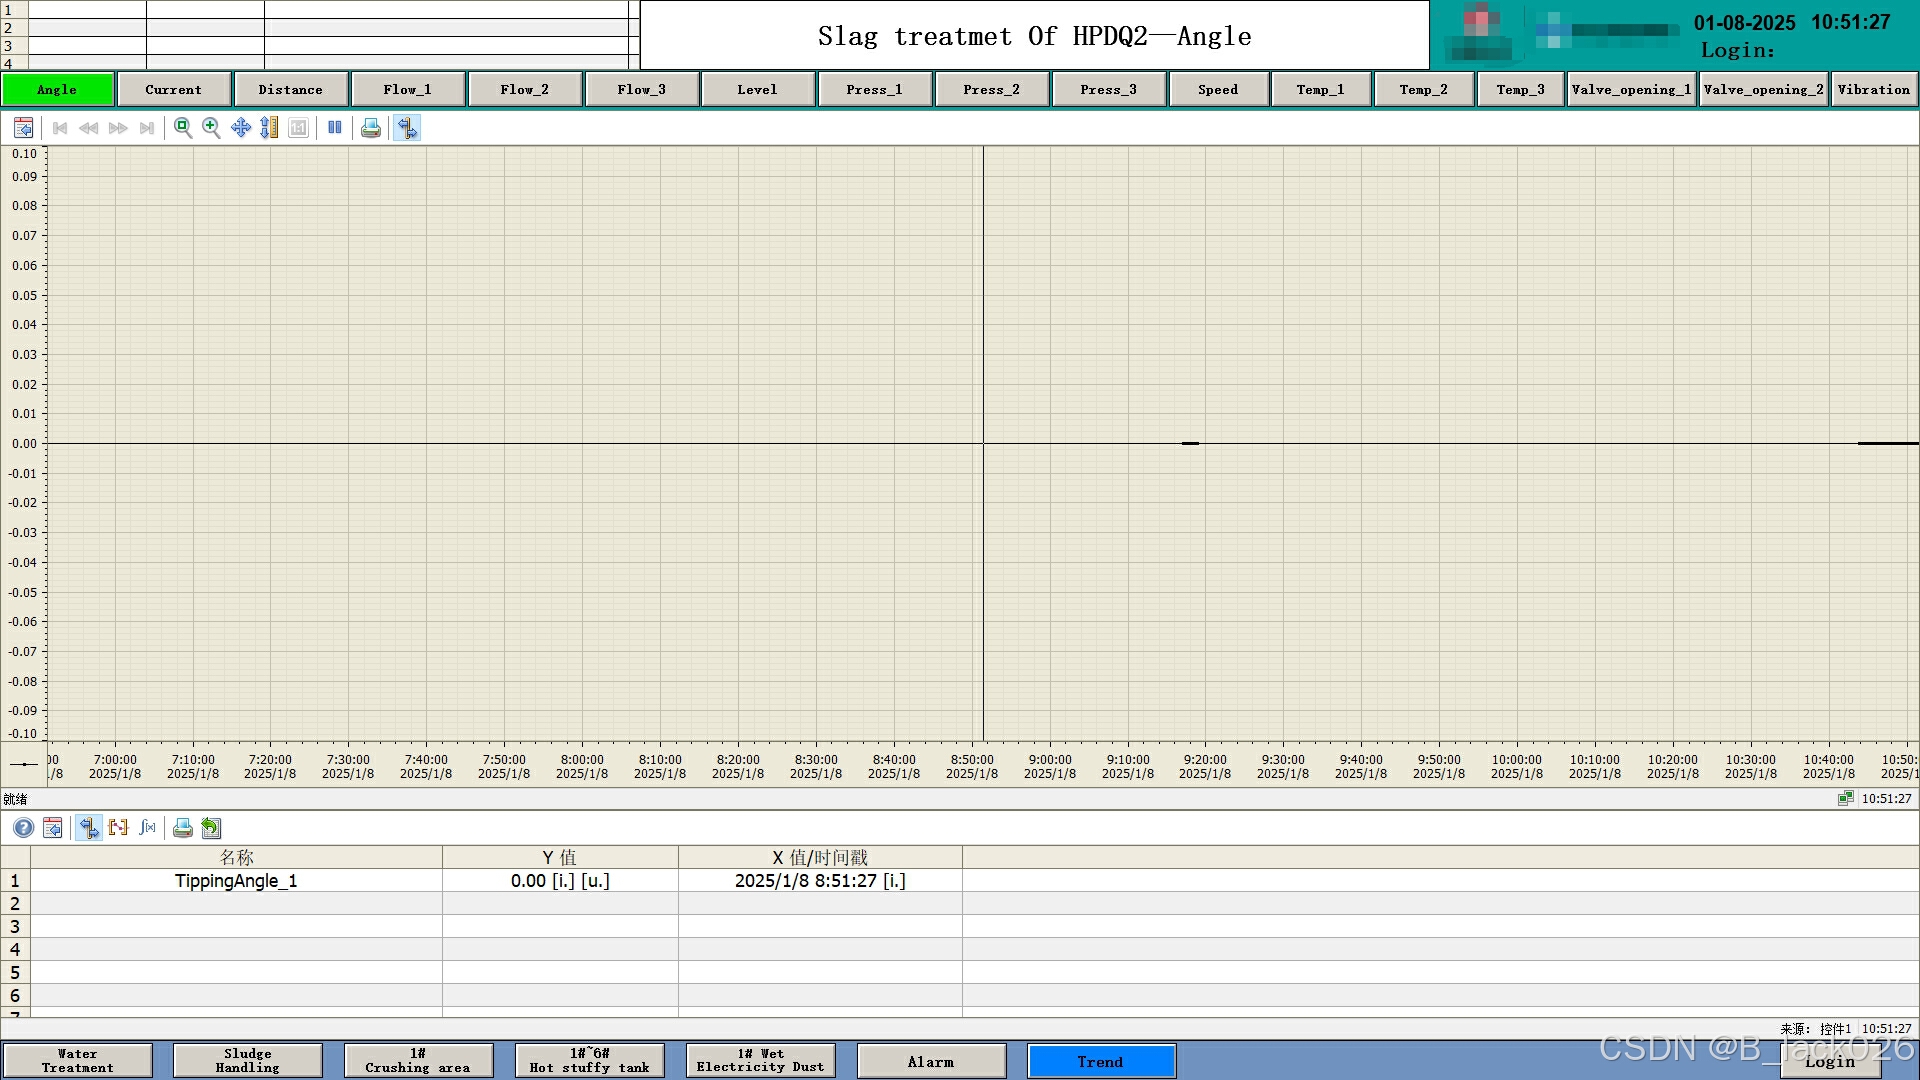Click the integral statistics calculation icon
The image size is (1920, 1080).
pos(148,828)
